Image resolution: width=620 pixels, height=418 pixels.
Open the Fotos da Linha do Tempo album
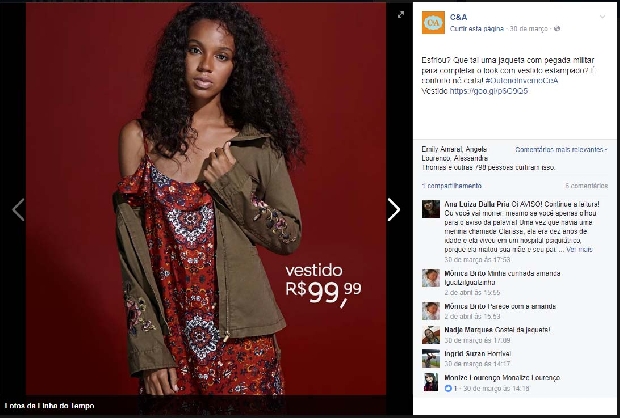49,406
